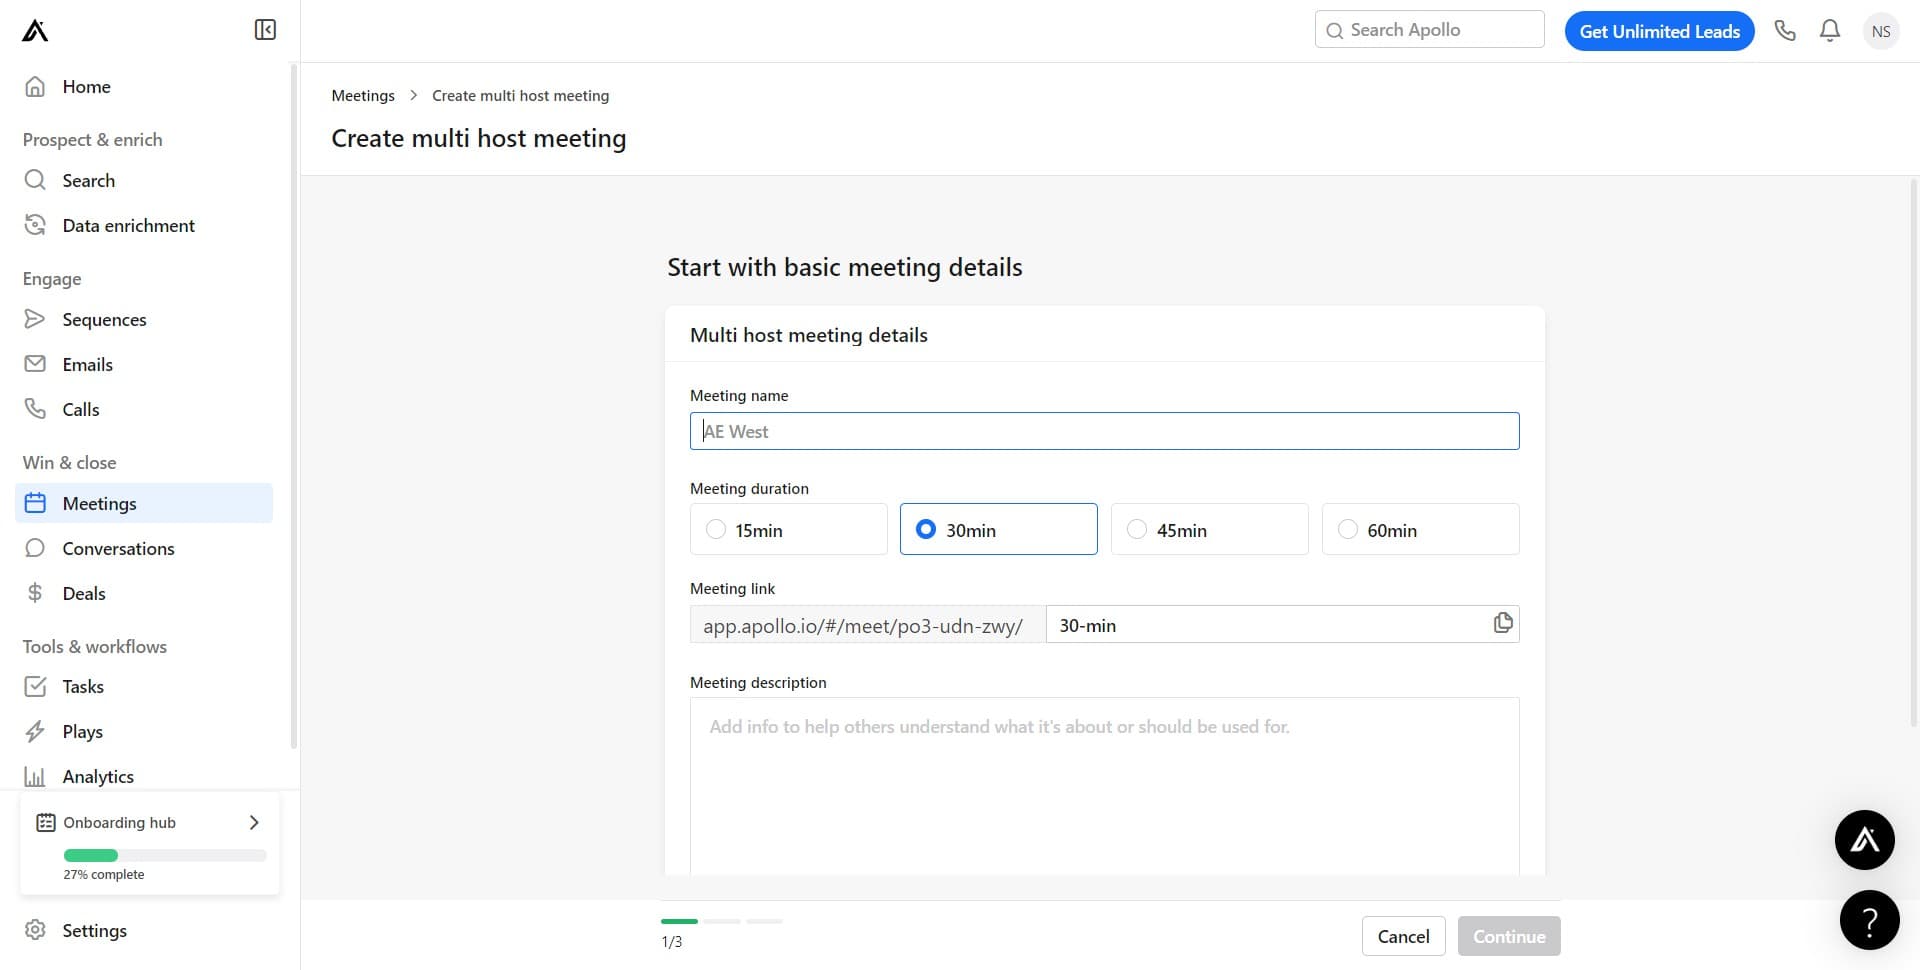Click the Apollo logo in the sidebar
Viewport: 1920px width, 970px height.
[x=33, y=30]
